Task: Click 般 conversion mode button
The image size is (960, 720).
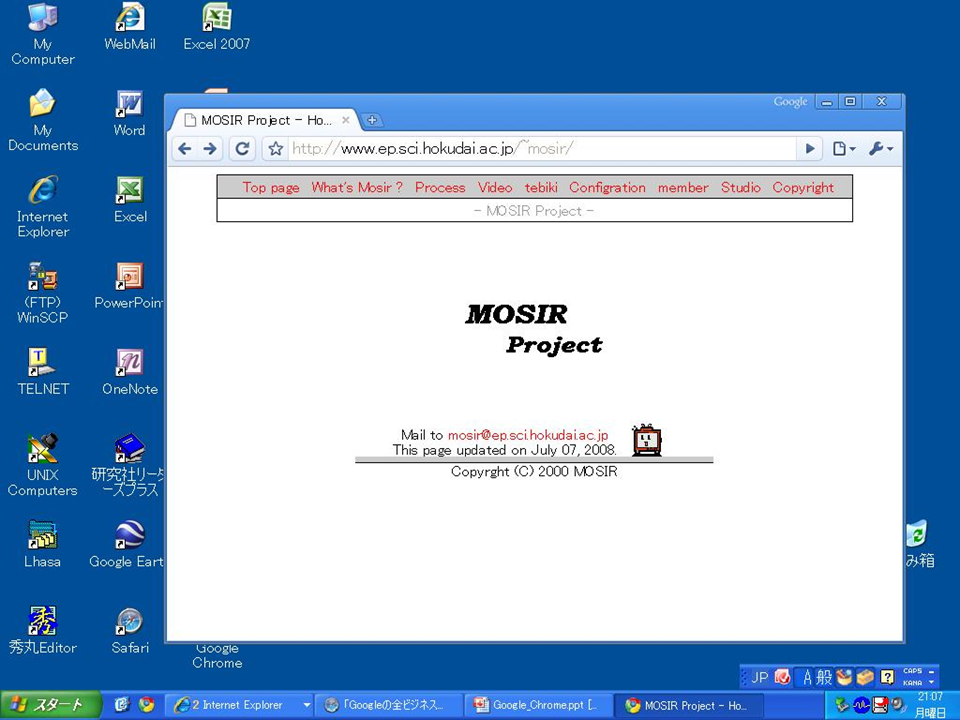Action: (824, 677)
